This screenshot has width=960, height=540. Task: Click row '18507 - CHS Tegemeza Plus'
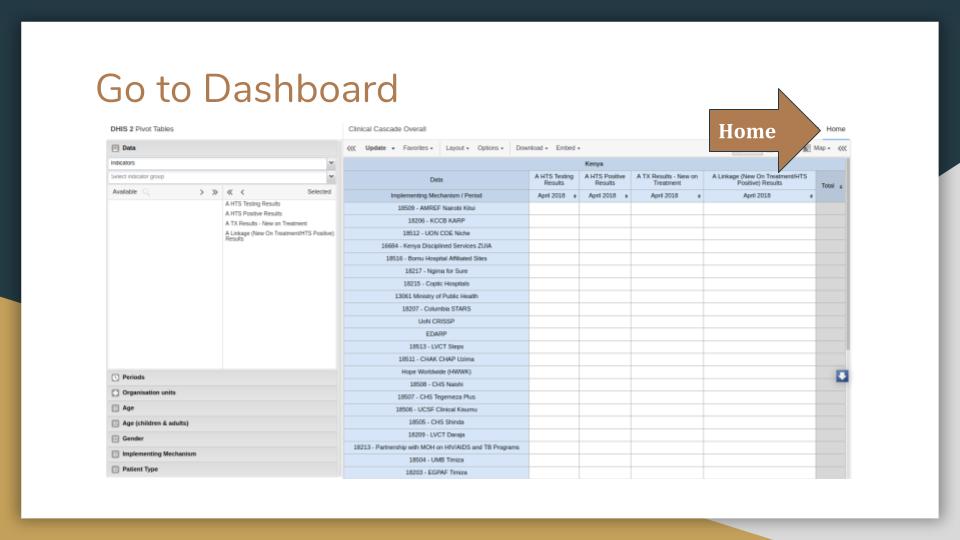pos(437,397)
